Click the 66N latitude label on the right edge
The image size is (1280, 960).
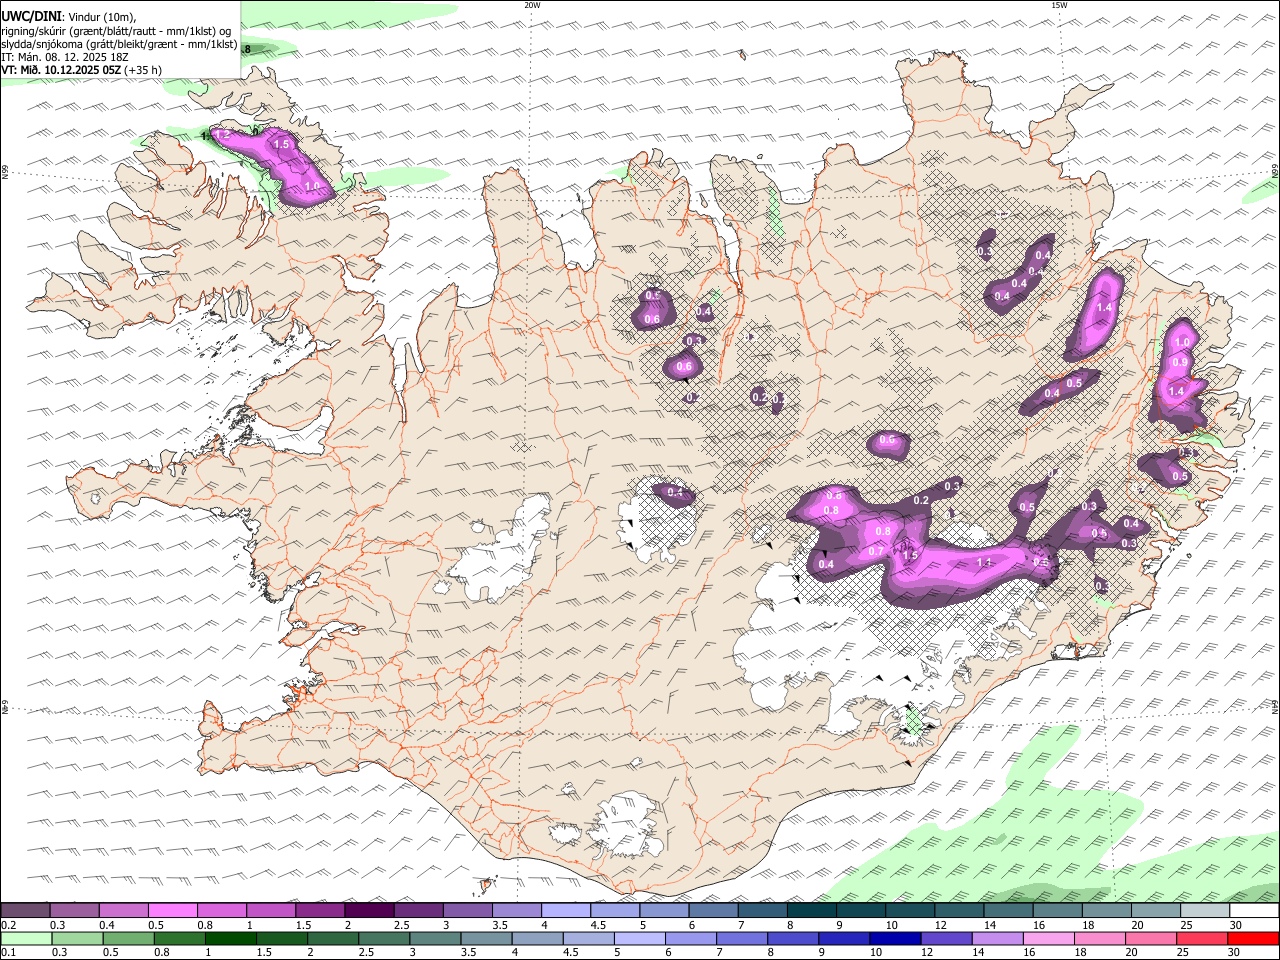coord(1275,171)
